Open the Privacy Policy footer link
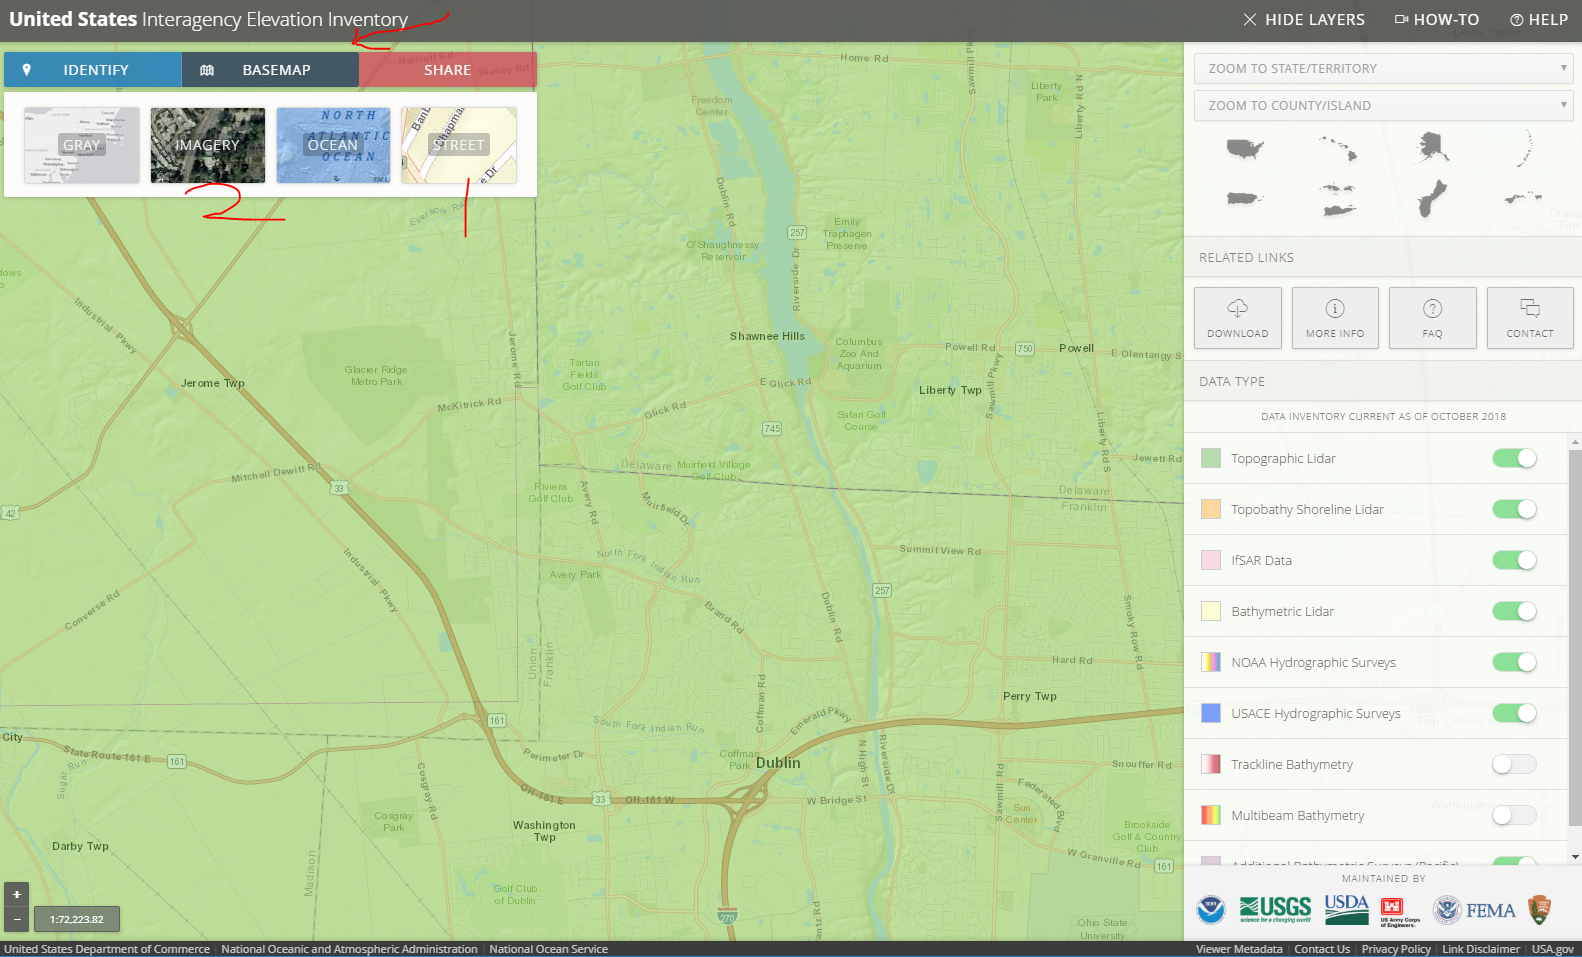1582x957 pixels. tap(1396, 949)
